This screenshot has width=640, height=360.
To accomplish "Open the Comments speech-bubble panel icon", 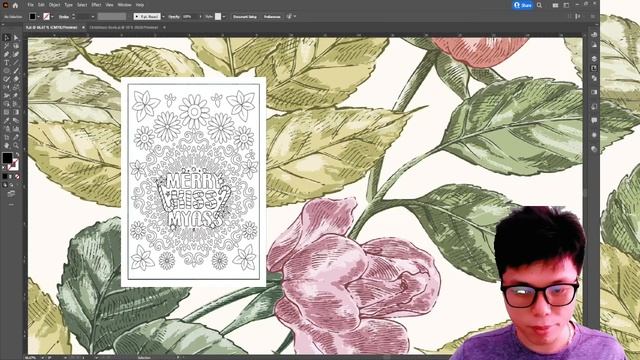I will point(594,120).
